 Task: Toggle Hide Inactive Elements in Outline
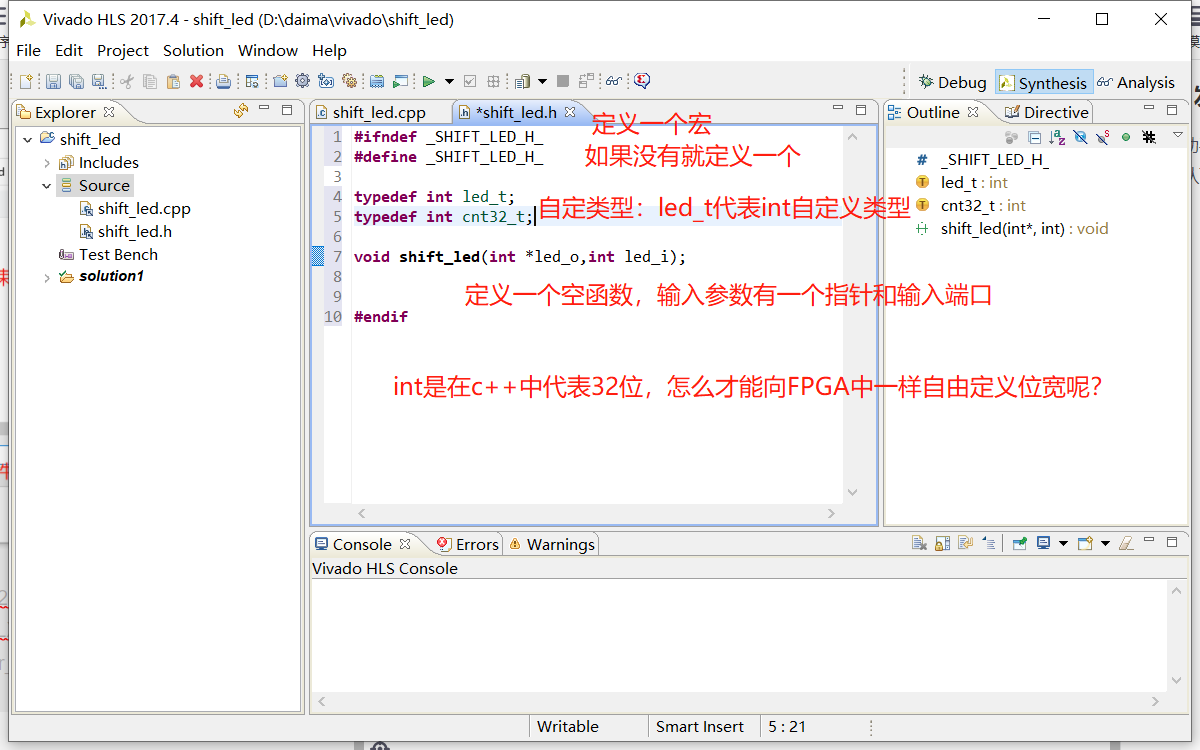point(1149,137)
